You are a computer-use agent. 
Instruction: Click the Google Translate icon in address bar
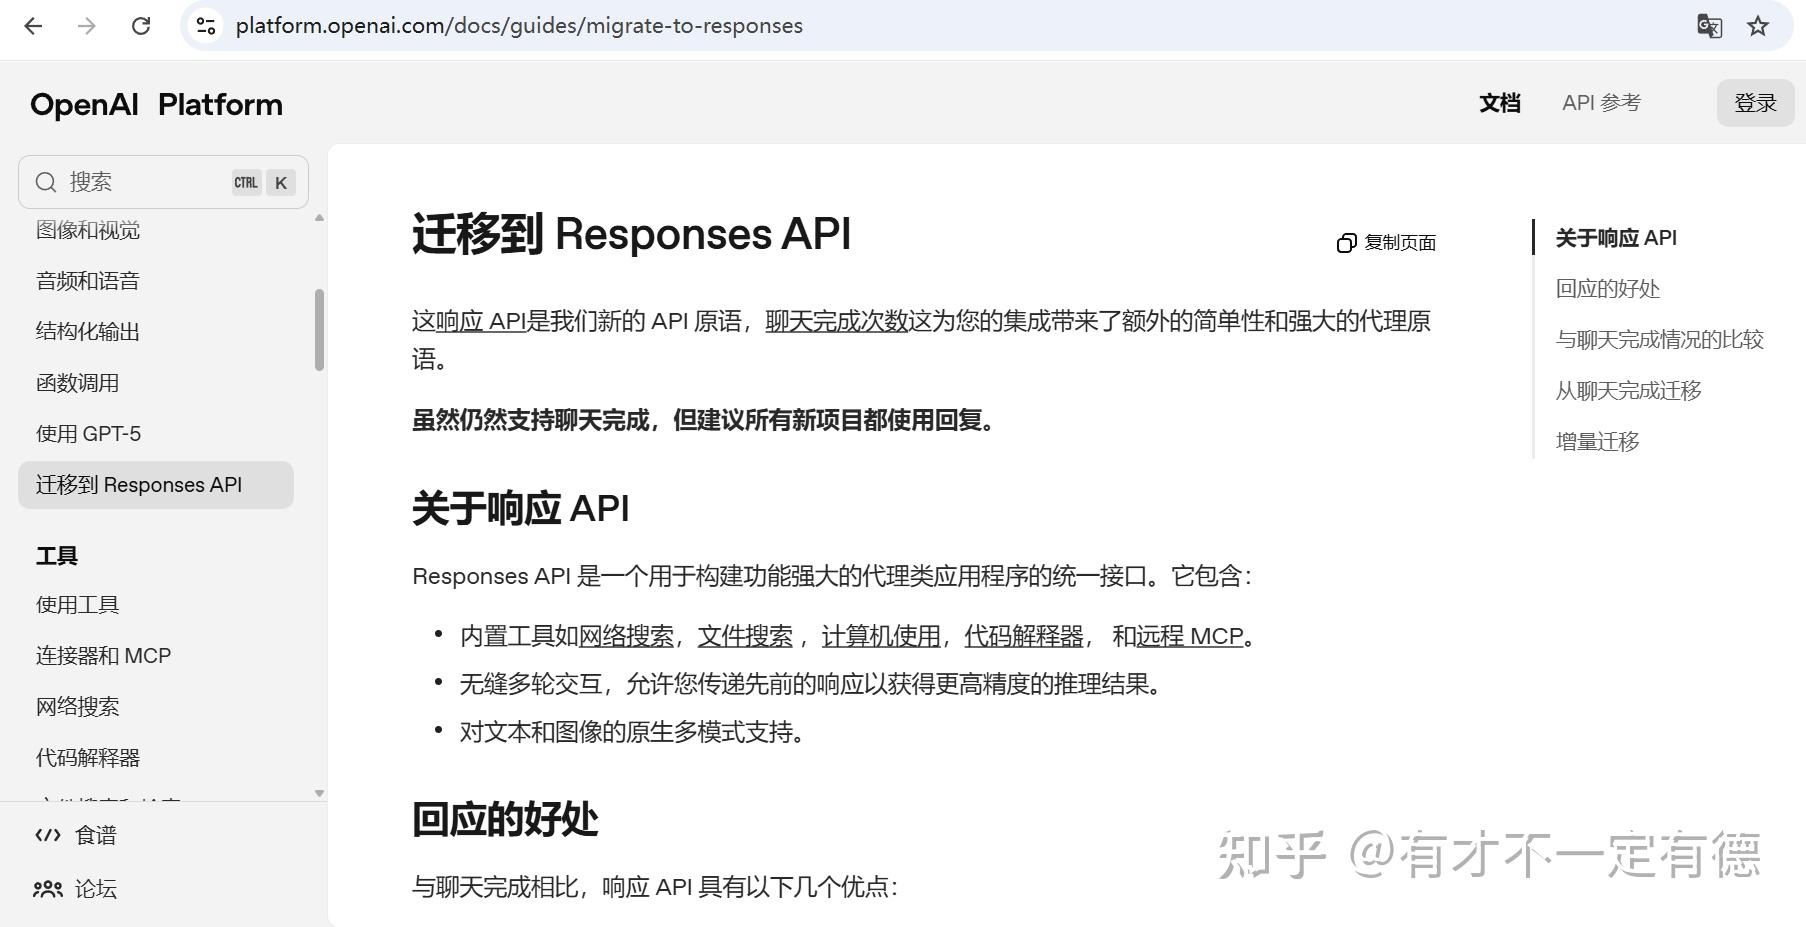point(1710,27)
